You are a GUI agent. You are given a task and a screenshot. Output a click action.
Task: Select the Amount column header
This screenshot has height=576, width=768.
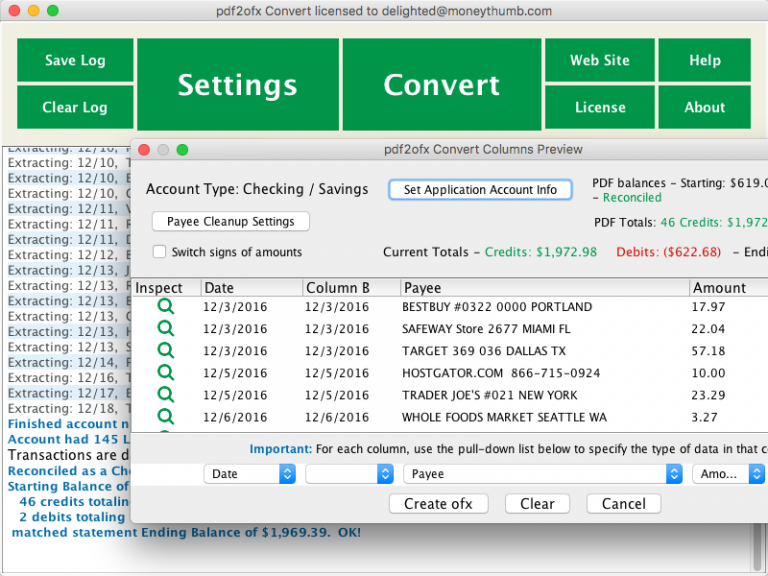click(x=728, y=288)
